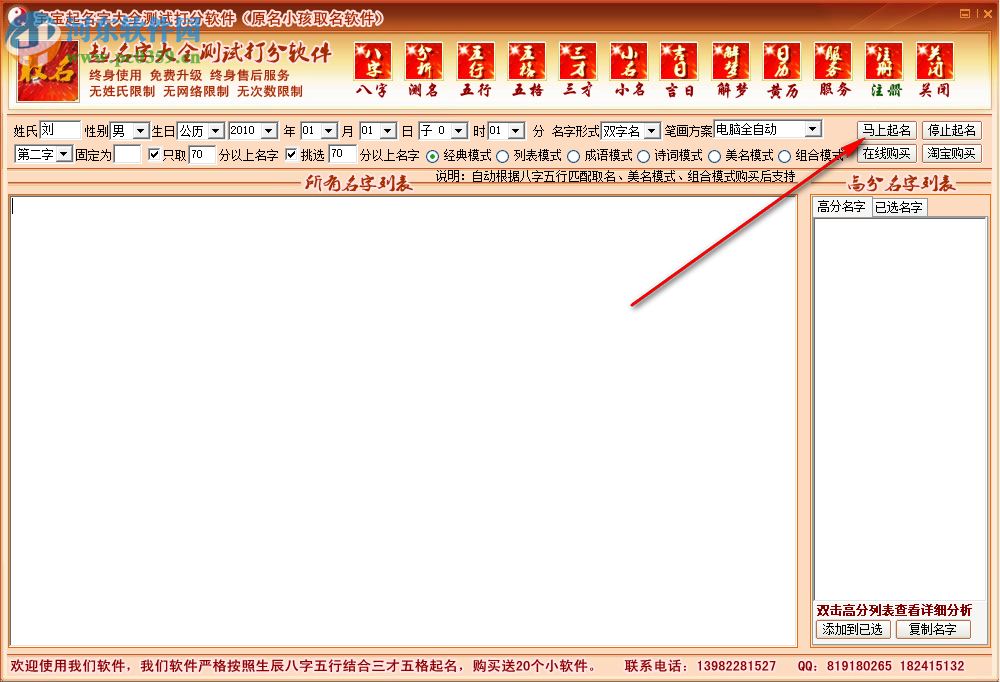Open the 八字 (Bazi) analysis tool
The height and width of the screenshot is (682, 1000).
pyautogui.click(x=373, y=62)
